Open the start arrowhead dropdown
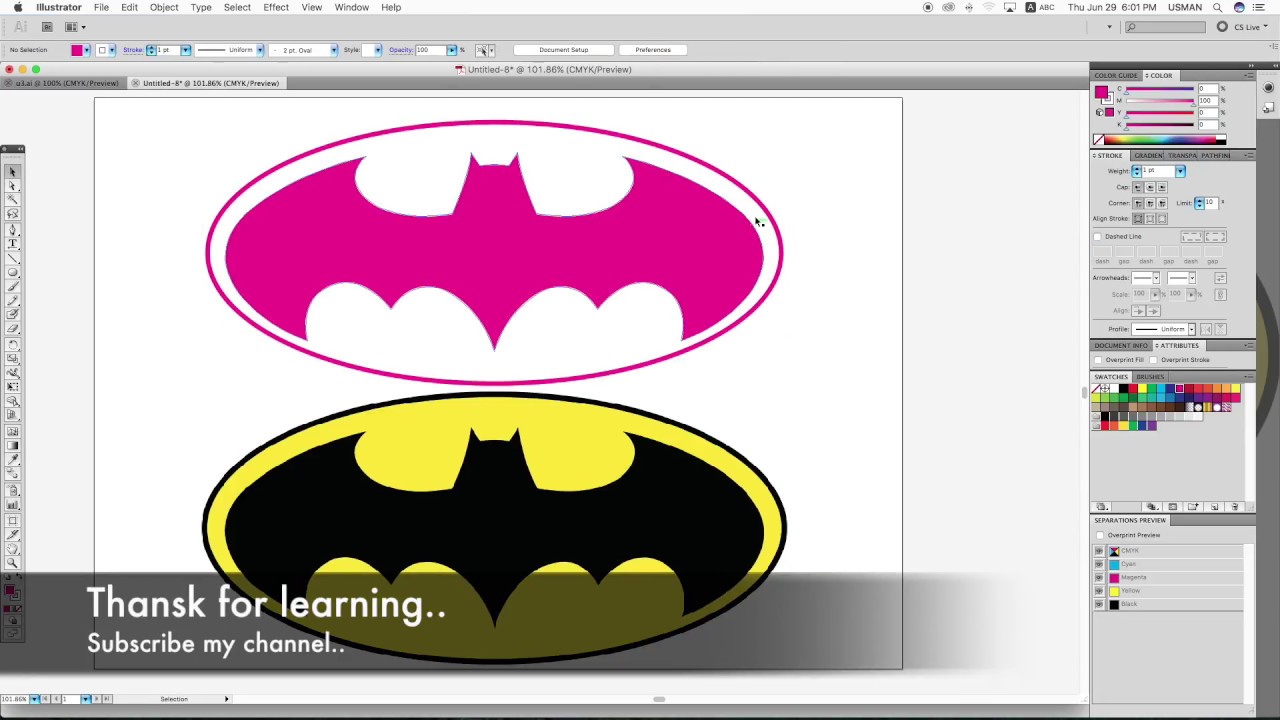Screen dimensions: 1280x720 pyautogui.click(x=1155, y=278)
